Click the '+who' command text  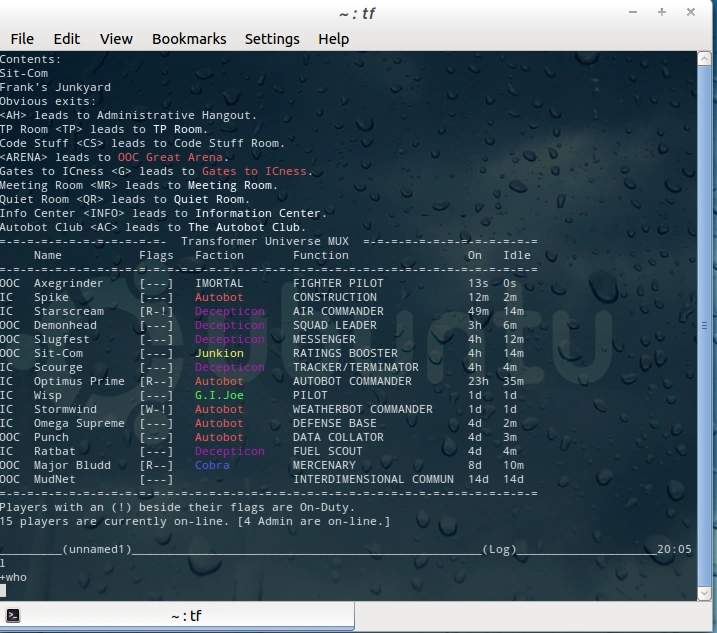point(13,577)
